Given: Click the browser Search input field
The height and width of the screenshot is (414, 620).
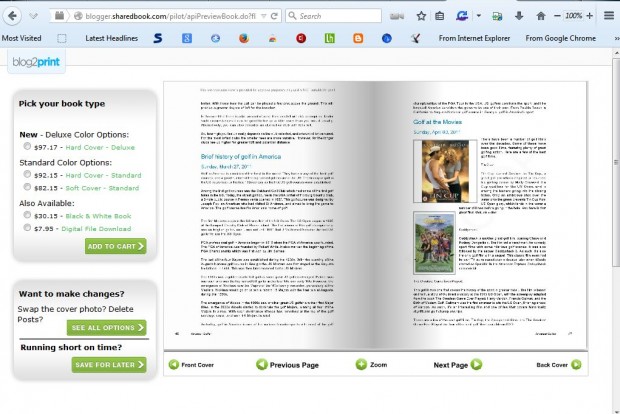Looking at the screenshot, I should pyautogui.click(x=333, y=16).
